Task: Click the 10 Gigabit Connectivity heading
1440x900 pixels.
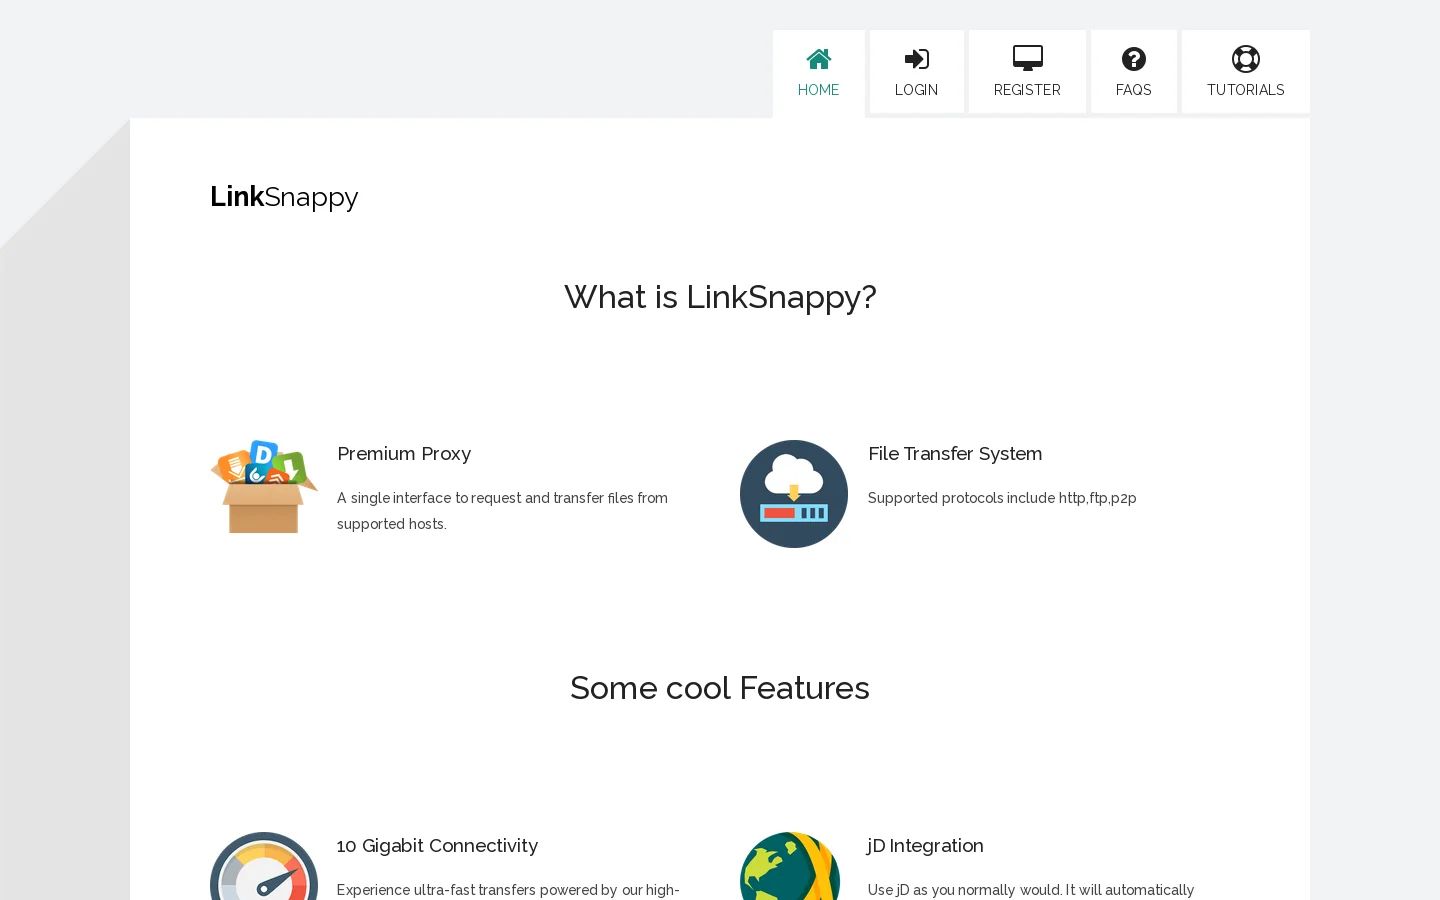Action: (x=437, y=846)
